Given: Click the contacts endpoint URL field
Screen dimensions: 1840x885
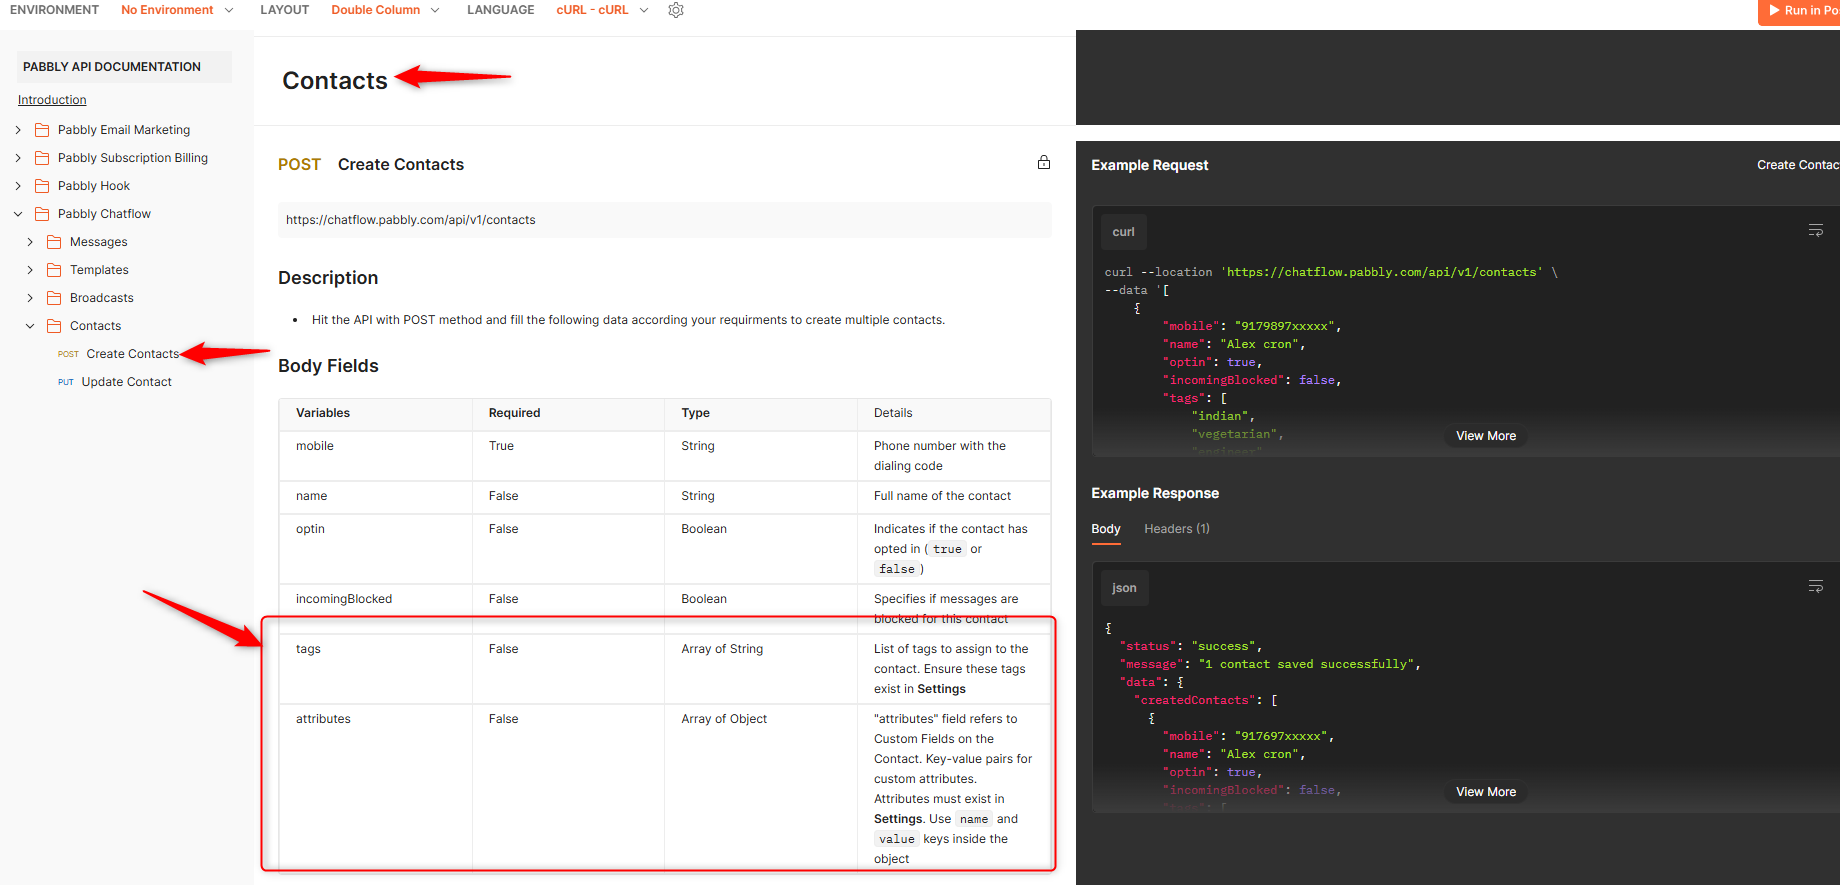Looking at the screenshot, I should pyautogui.click(x=665, y=220).
